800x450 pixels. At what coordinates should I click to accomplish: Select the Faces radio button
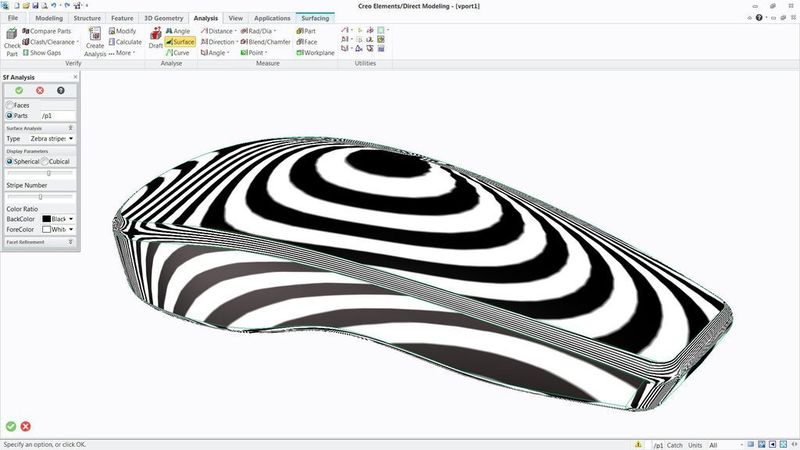tap(10, 105)
